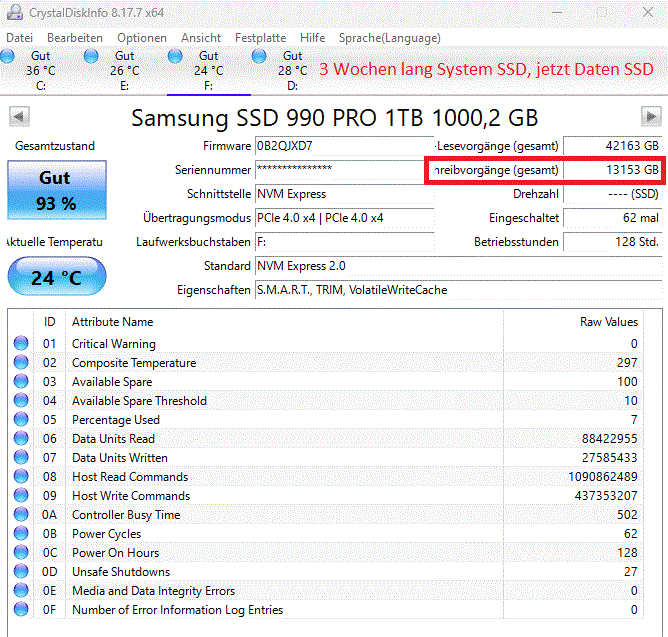Click status orb of Controller Busy Time row
Screen dimensions: 668x637
tap(21, 514)
